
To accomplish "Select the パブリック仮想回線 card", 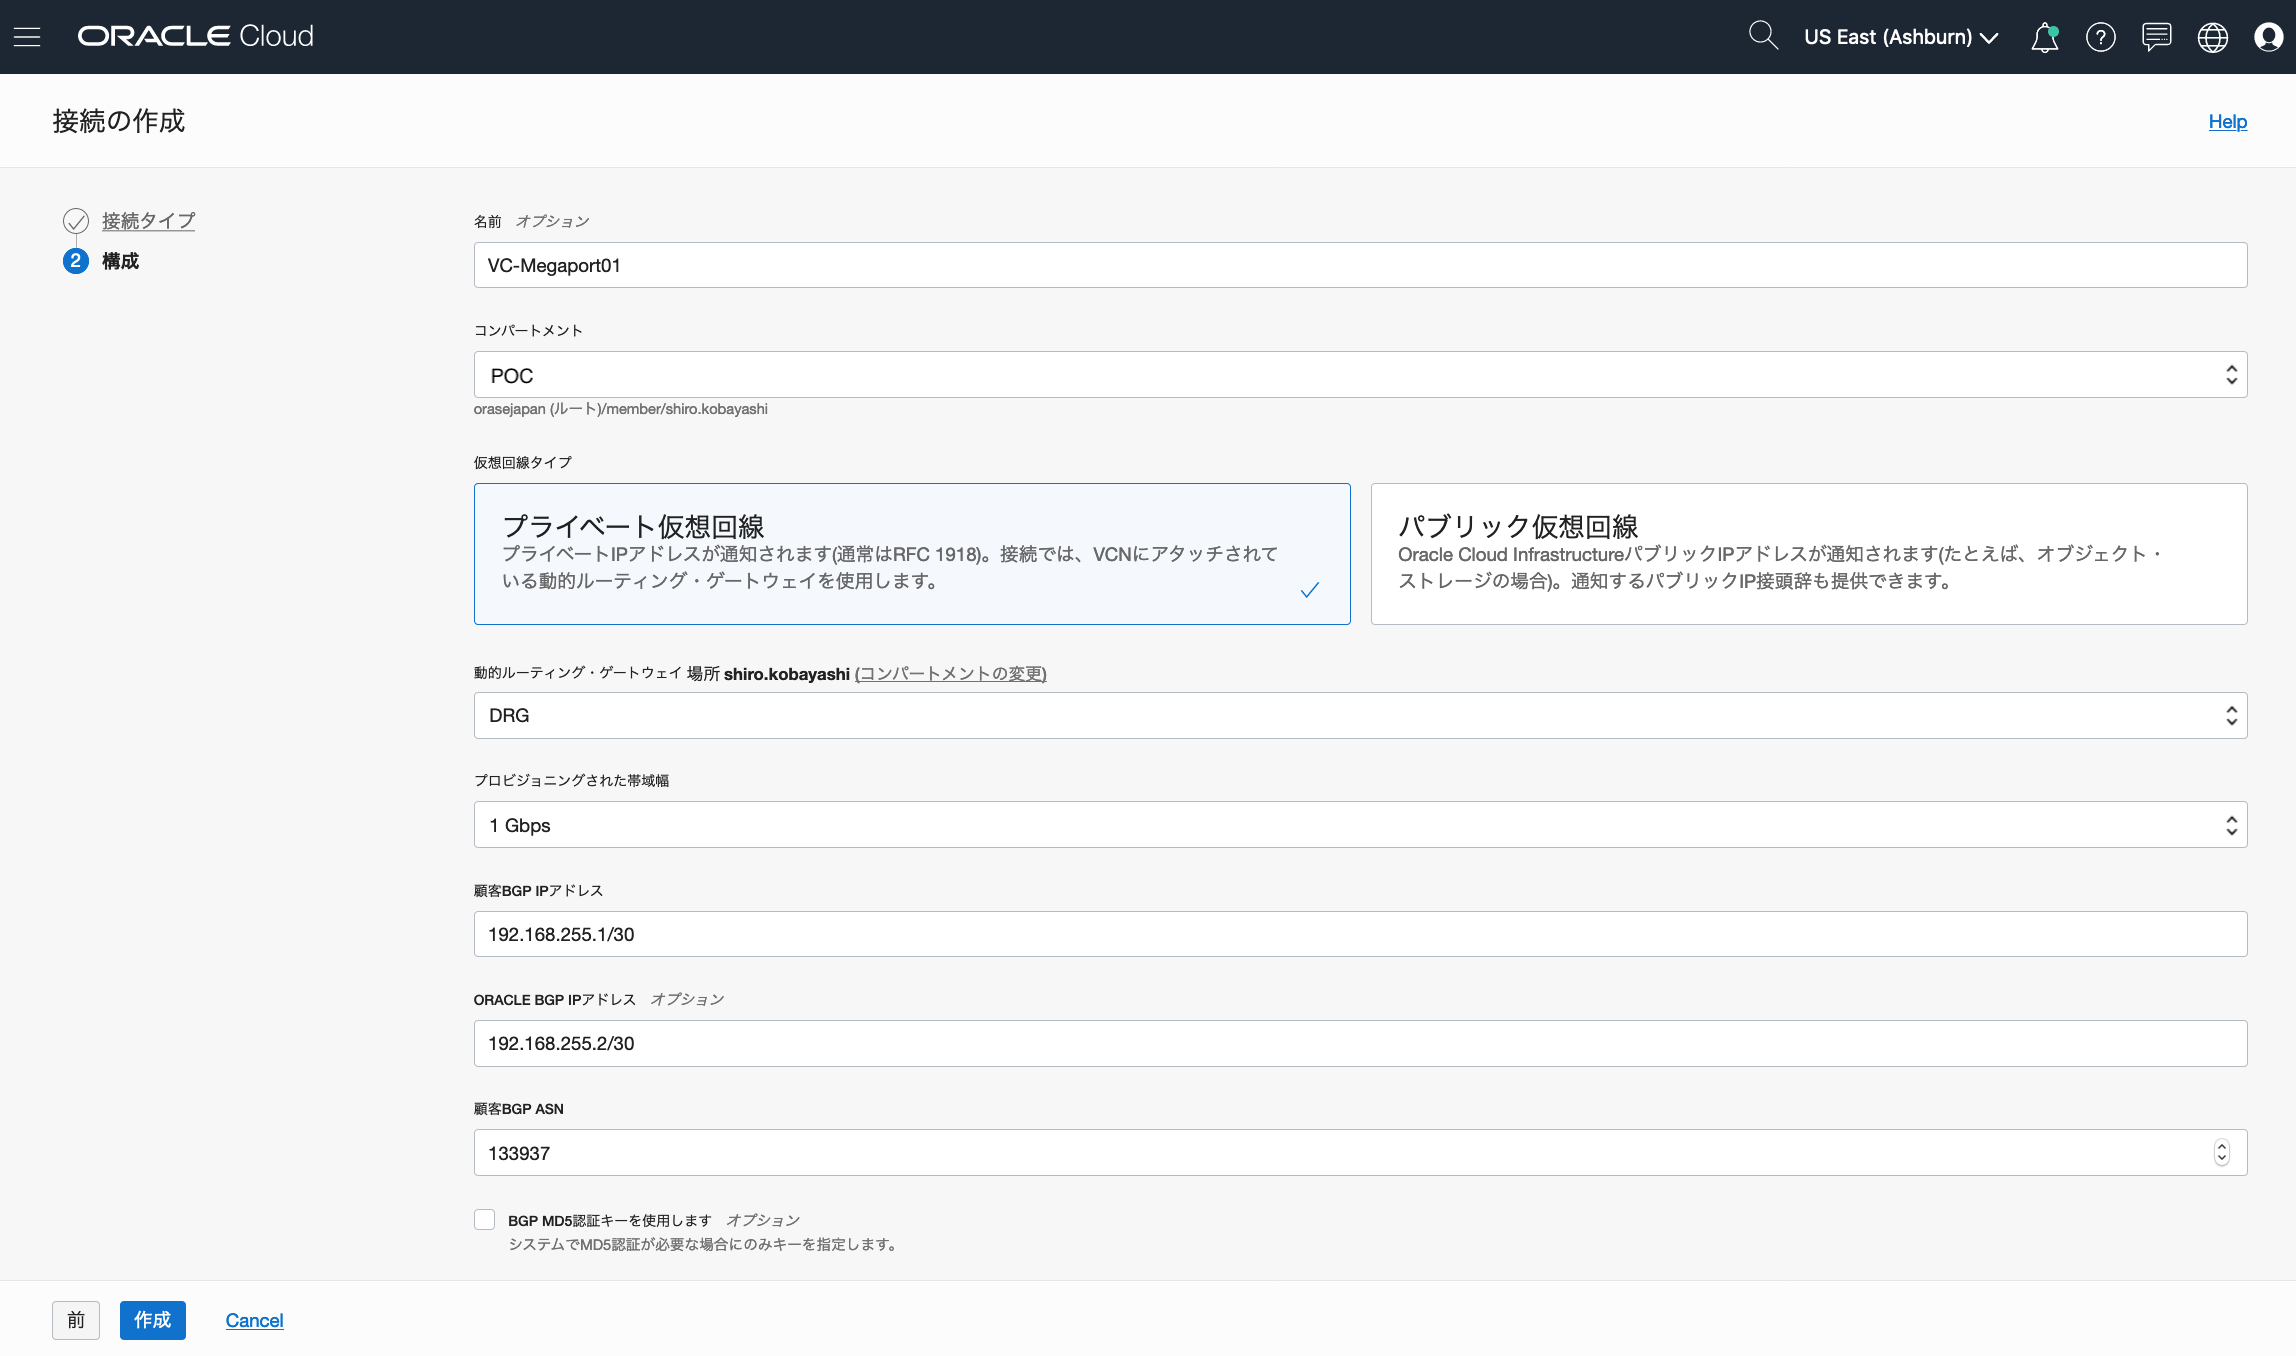I will click(x=1809, y=554).
